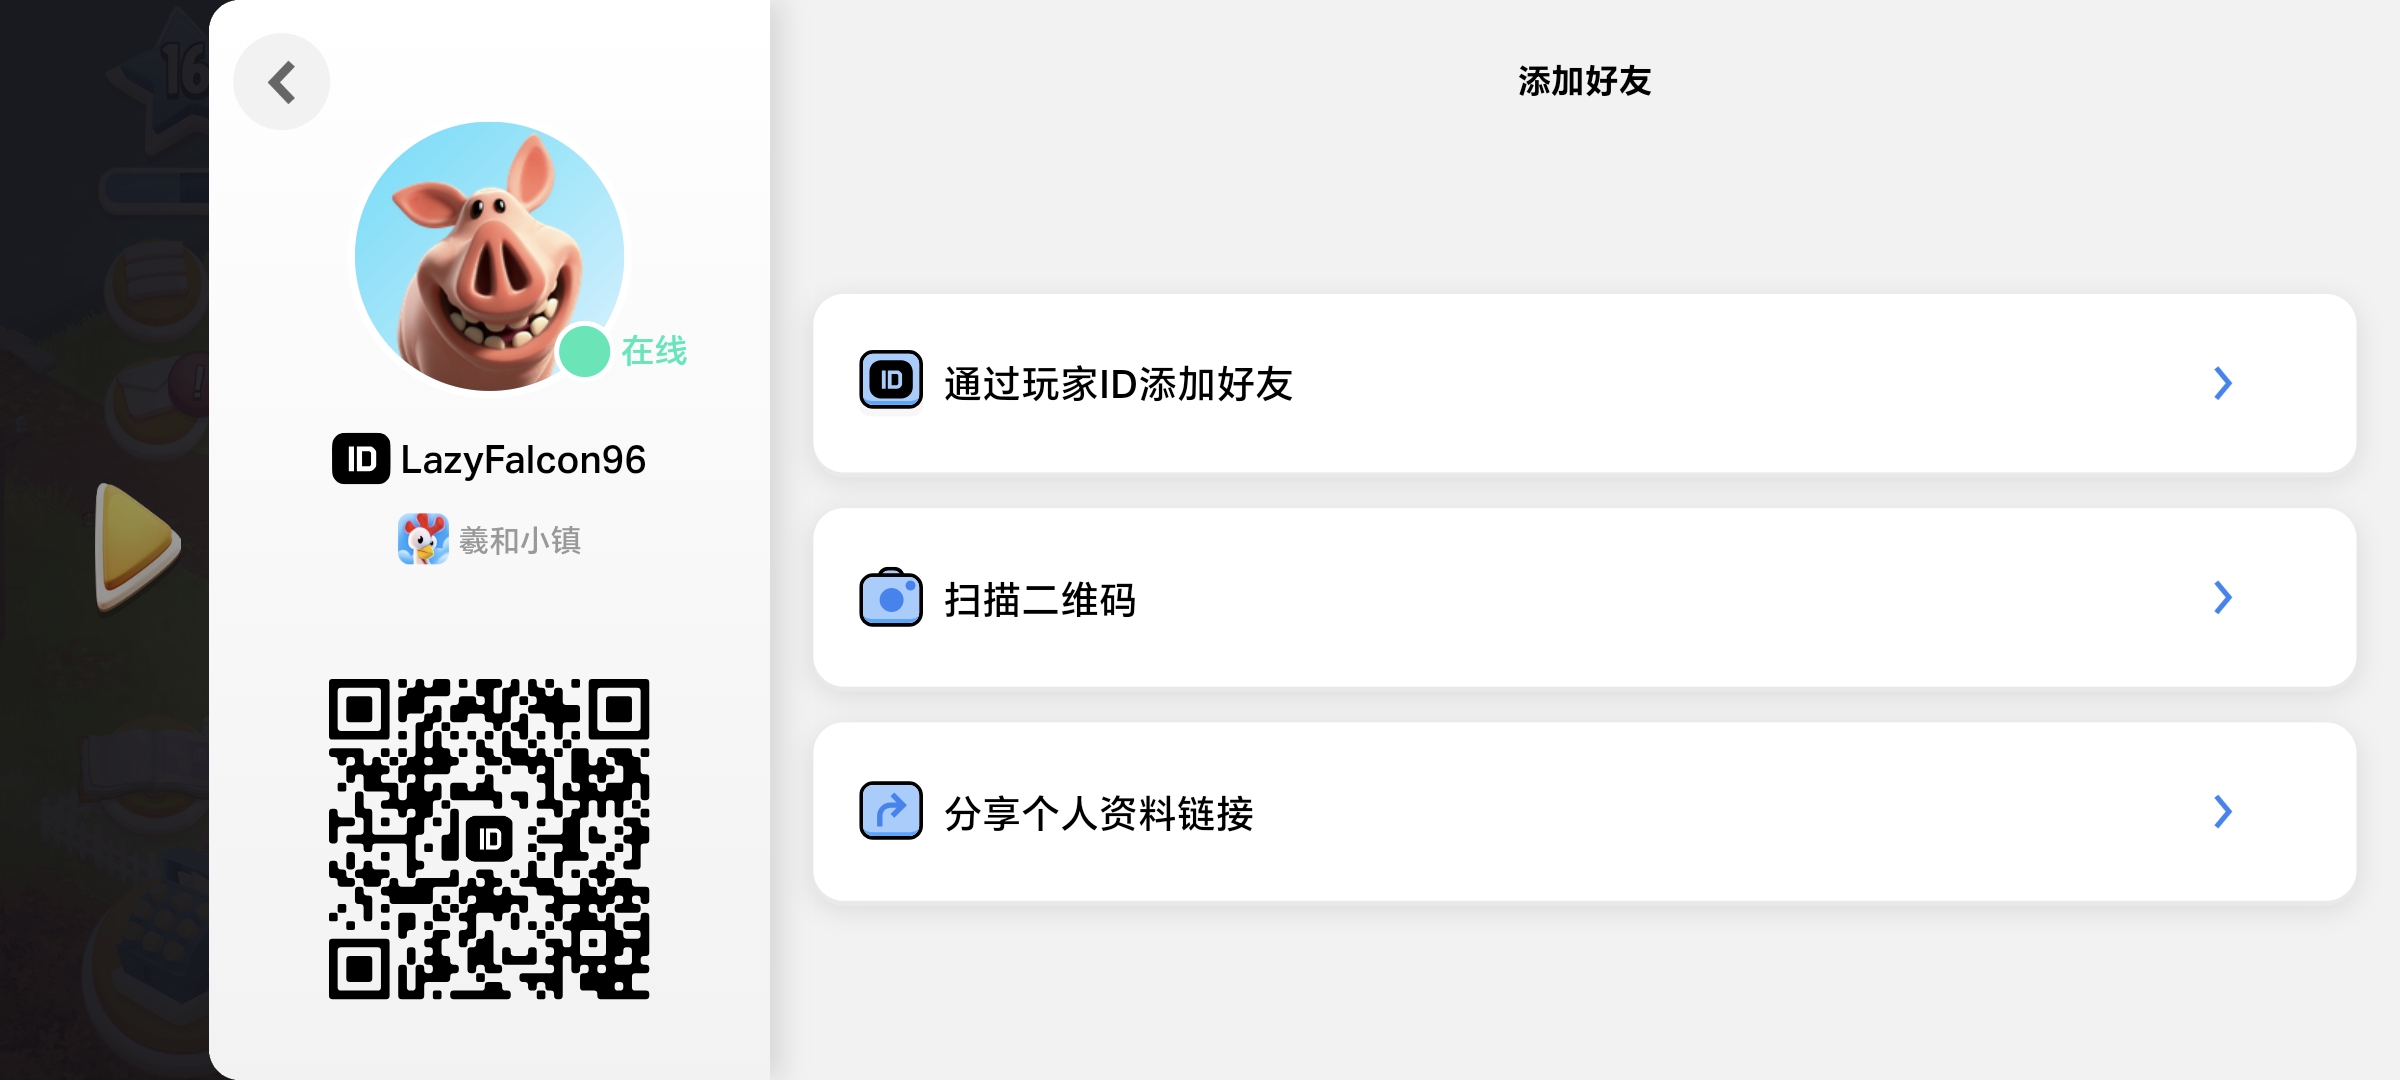Click the green online status dot
2400x1080 pixels.
(584, 349)
